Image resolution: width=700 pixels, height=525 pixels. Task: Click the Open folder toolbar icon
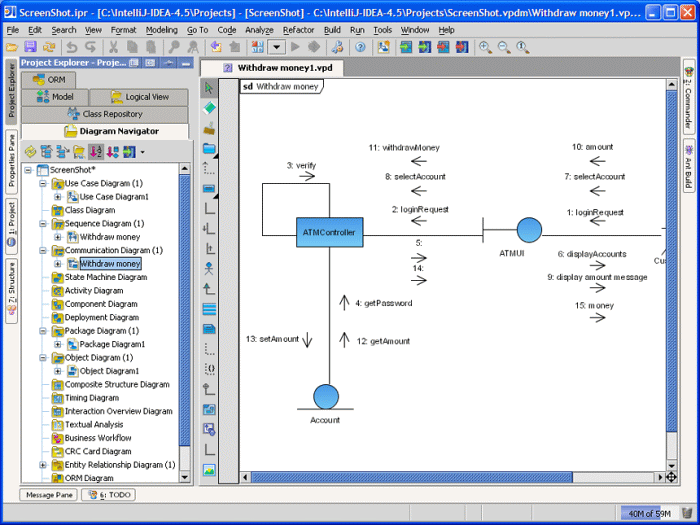coord(12,47)
